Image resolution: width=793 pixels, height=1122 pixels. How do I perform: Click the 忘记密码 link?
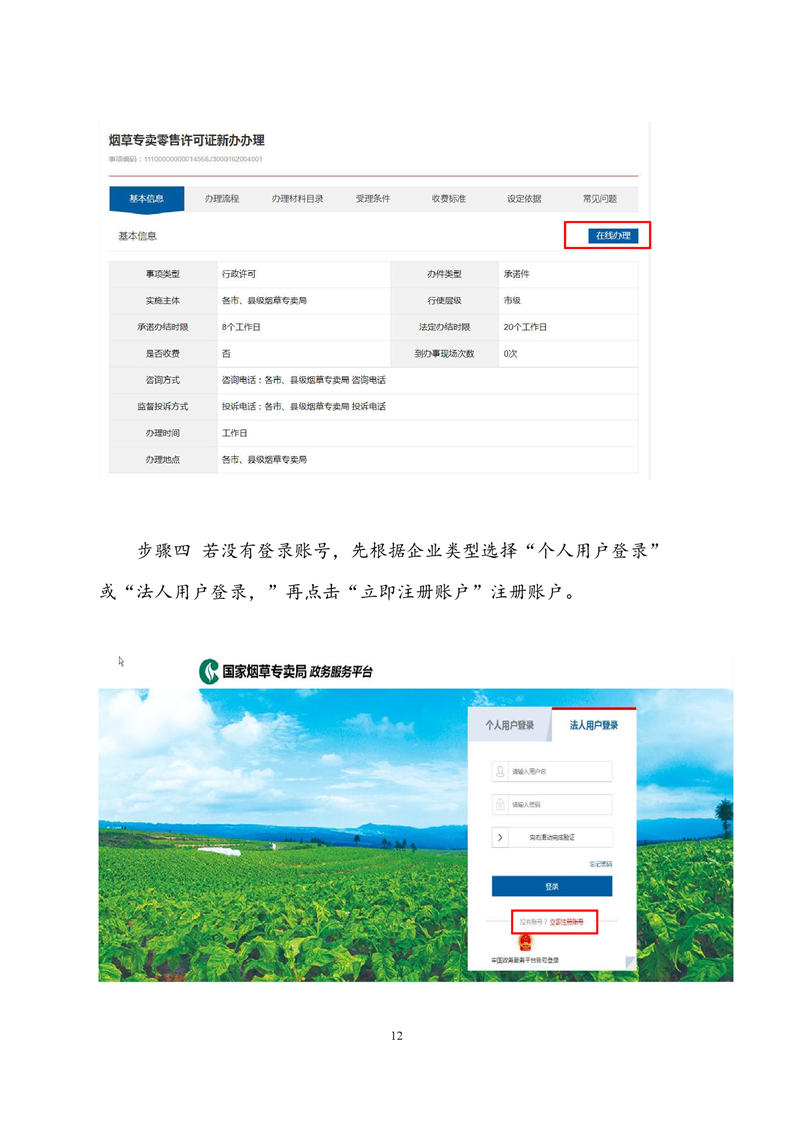tap(600, 864)
